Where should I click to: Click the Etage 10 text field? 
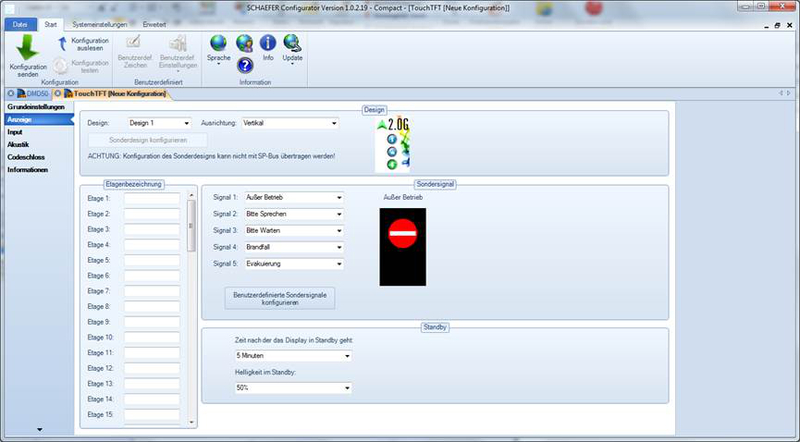(x=152, y=337)
